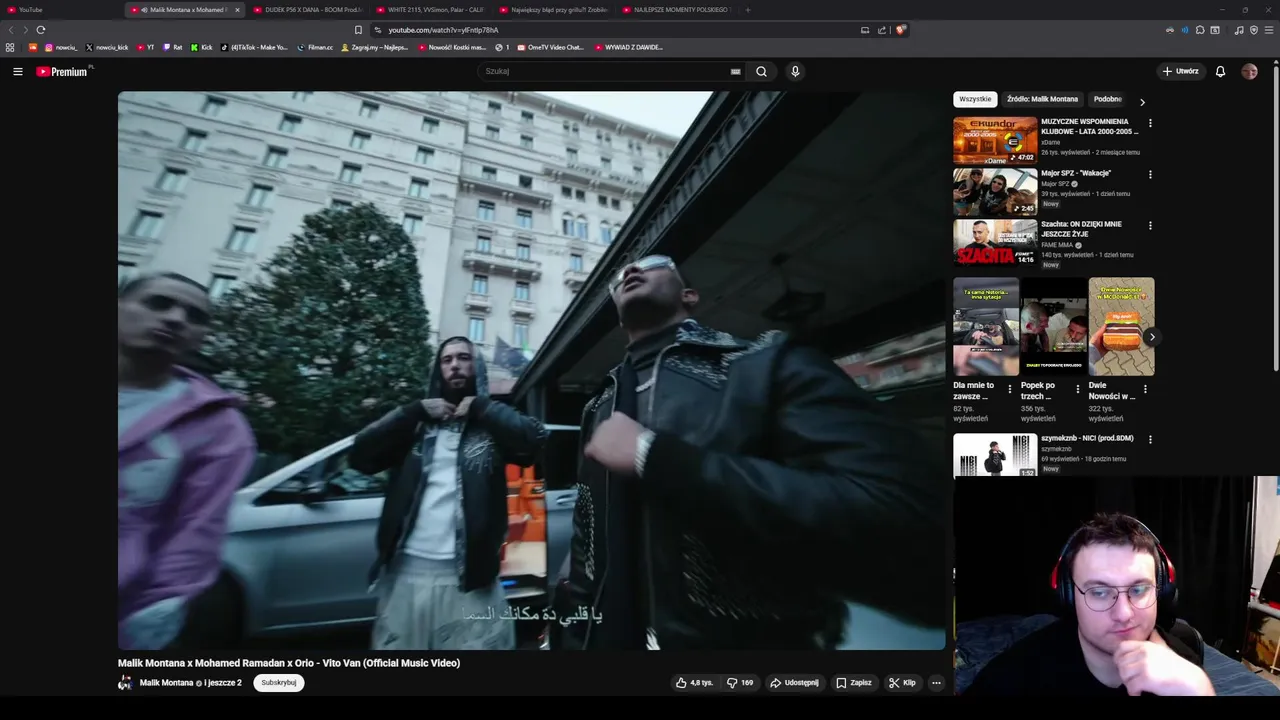Viewport: 1280px width, 720px height.
Task: Select the Źródło: Malik Montana filter chip
Action: 1042,99
